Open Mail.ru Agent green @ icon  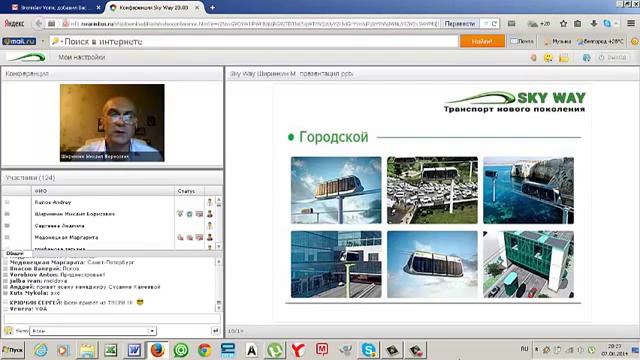181,350
